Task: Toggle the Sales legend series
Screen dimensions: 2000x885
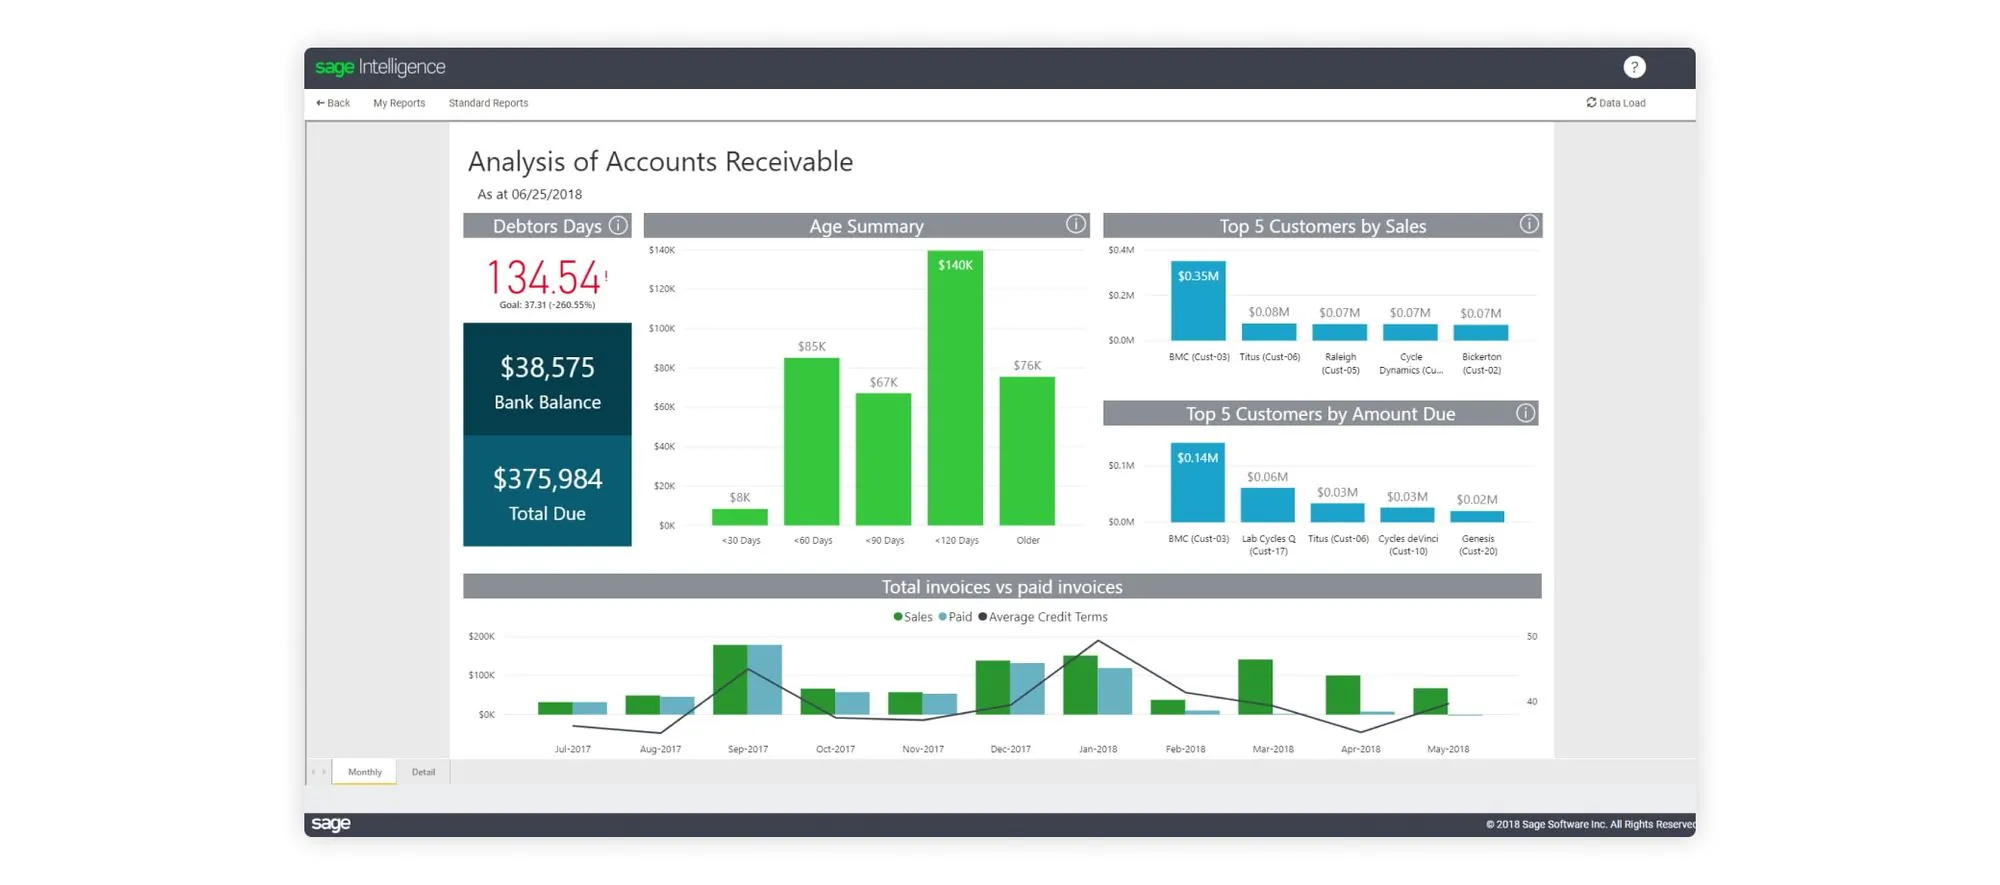Action: point(912,617)
